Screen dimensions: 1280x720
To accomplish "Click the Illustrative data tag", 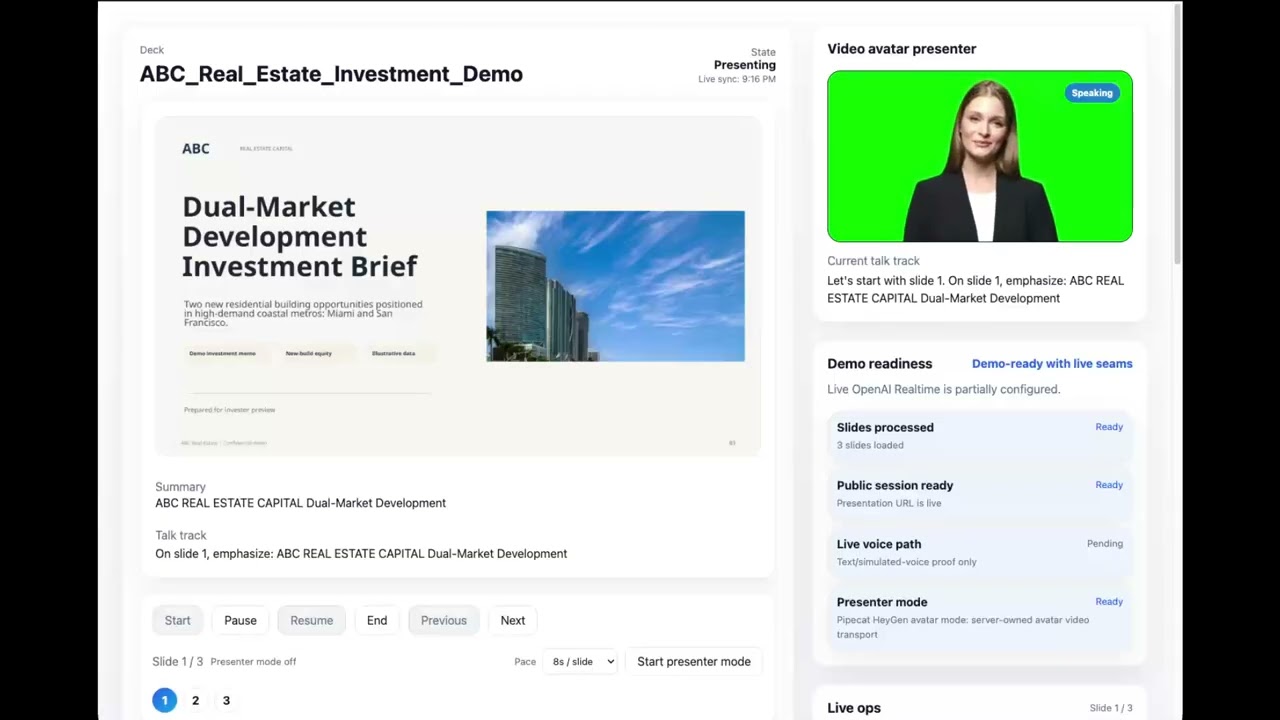I will tap(393, 353).
